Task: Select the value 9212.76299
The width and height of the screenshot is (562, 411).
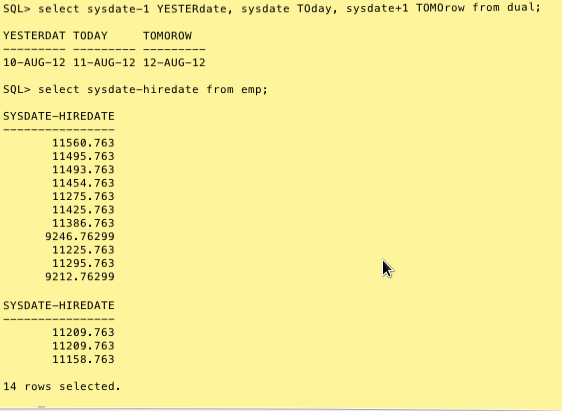Action: (80, 277)
